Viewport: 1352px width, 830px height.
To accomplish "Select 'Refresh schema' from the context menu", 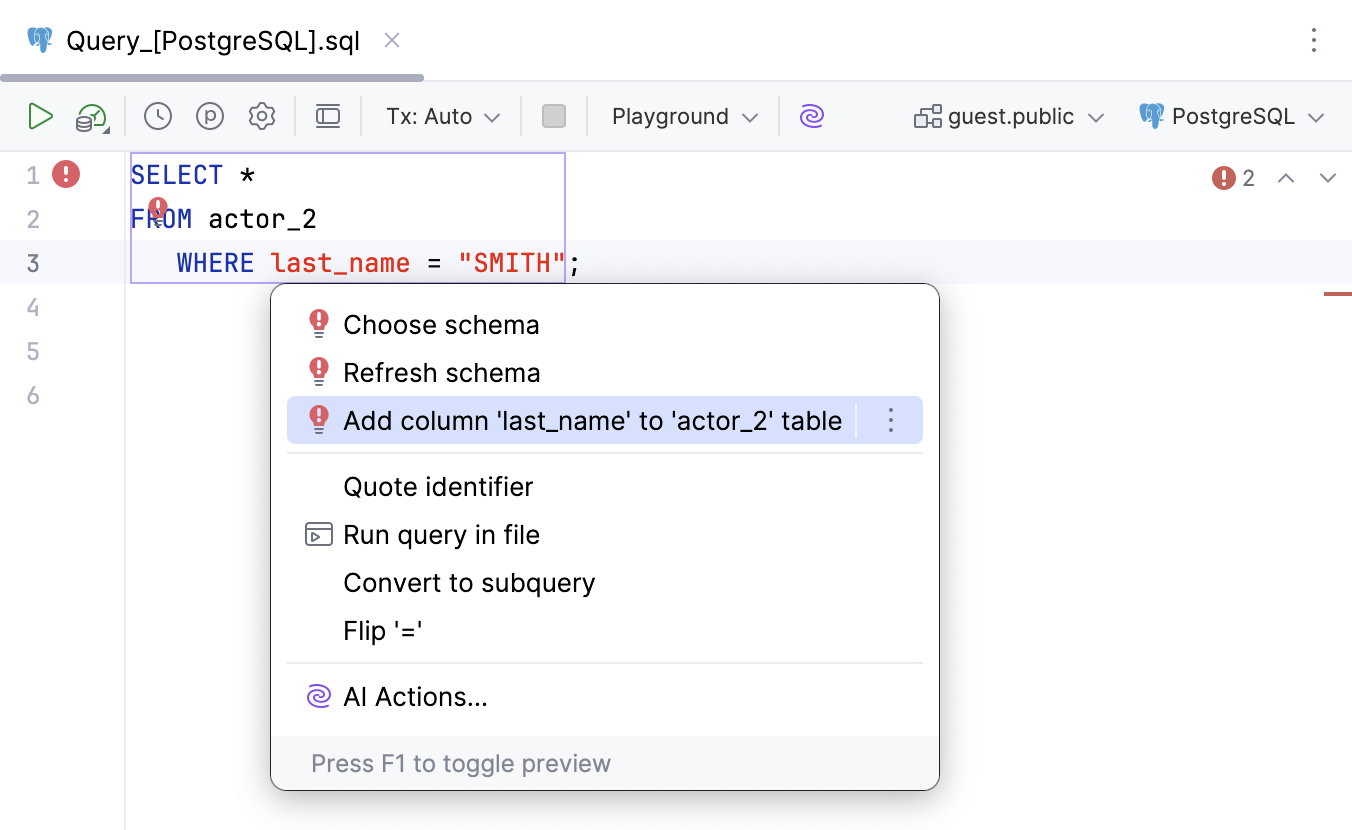I will tap(441, 372).
